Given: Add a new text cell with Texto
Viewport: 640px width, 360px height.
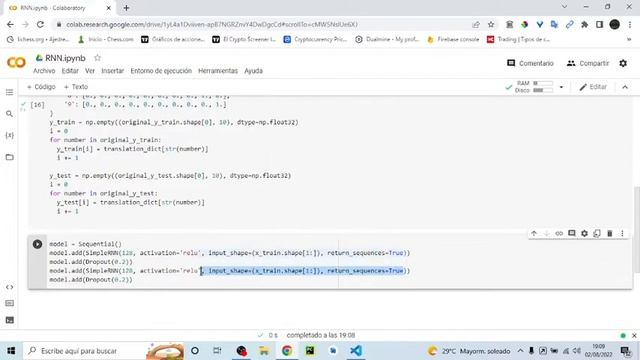Looking at the screenshot, I should pyautogui.click(x=76, y=87).
